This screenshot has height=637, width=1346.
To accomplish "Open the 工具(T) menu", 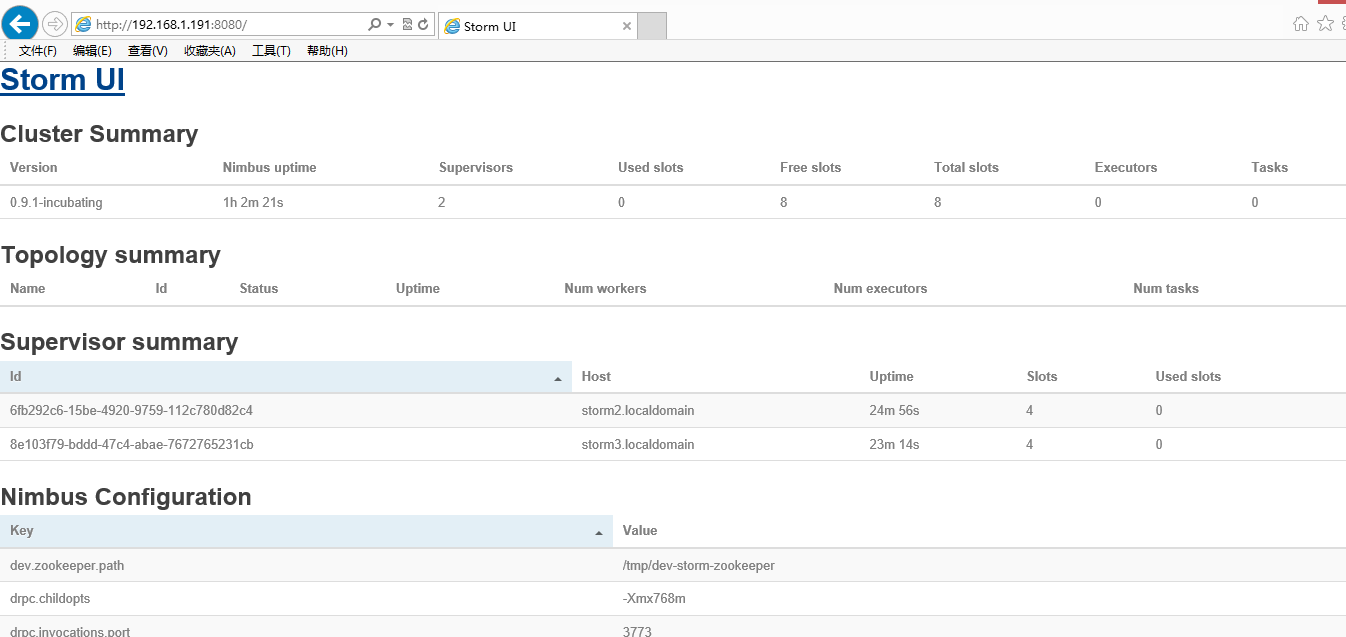I will (271, 51).
